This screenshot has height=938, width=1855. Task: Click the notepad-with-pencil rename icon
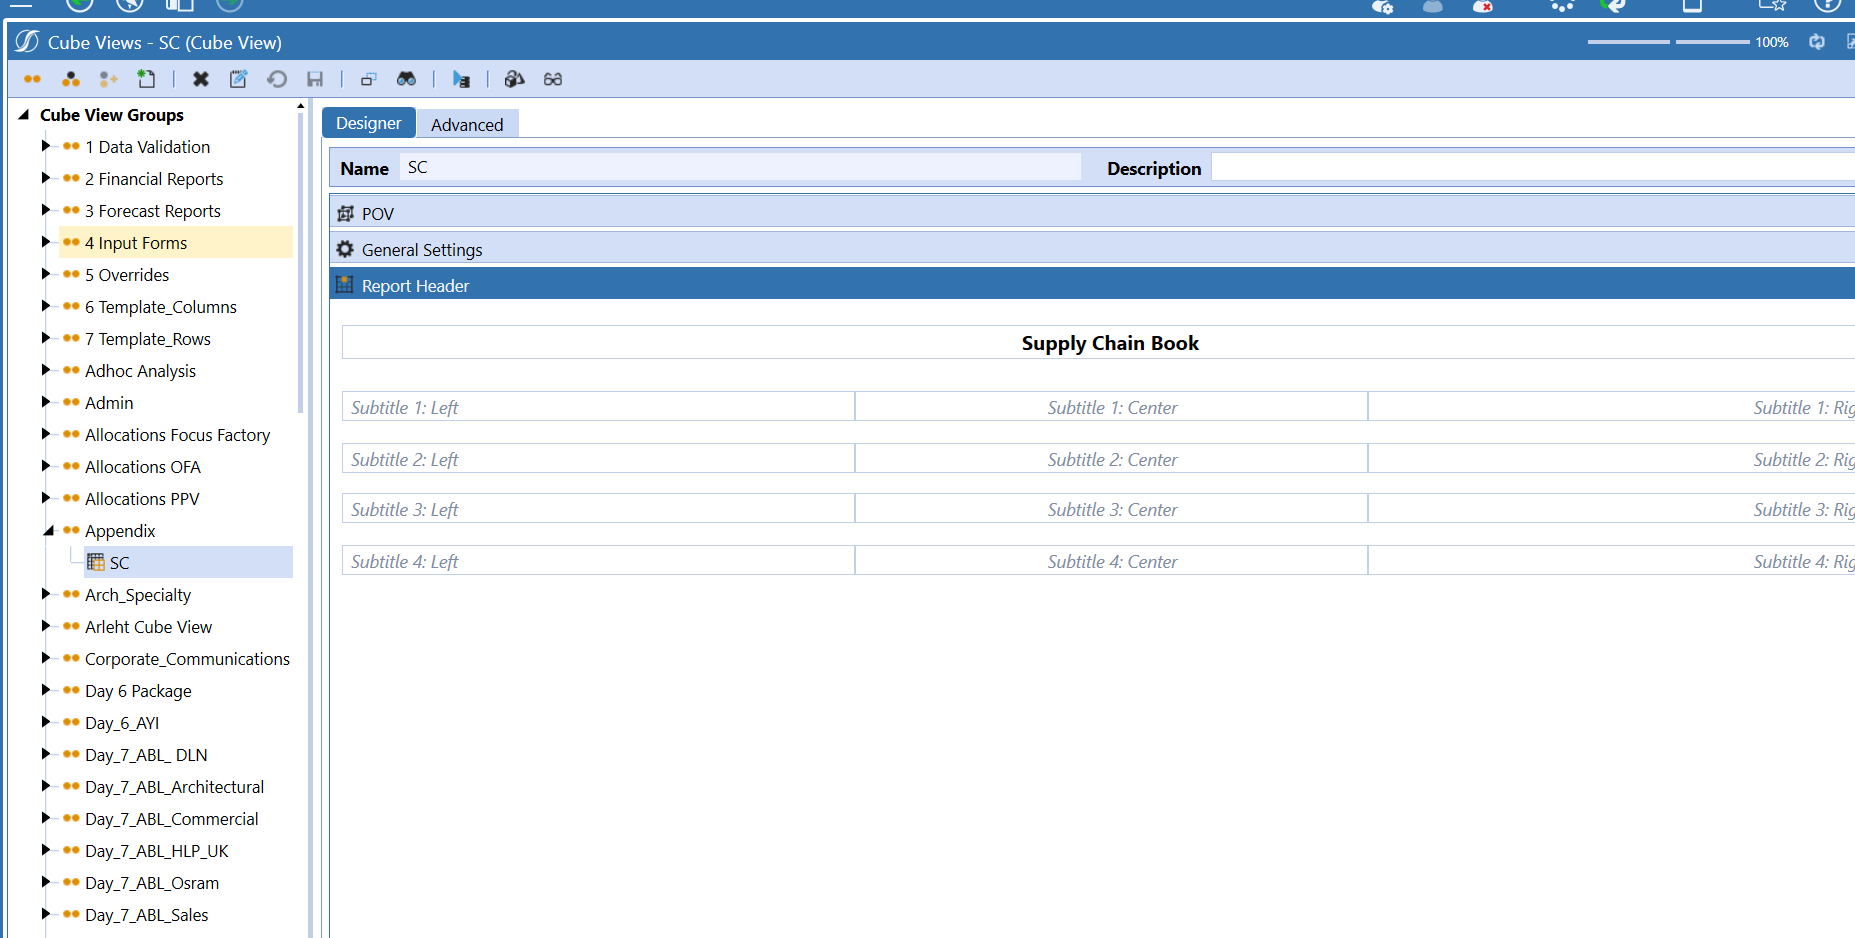coord(238,79)
